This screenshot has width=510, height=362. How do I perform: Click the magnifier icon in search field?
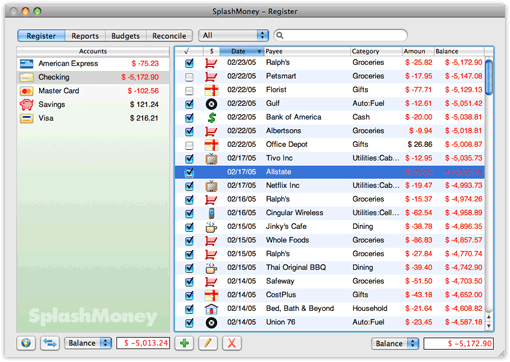(x=280, y=35)
